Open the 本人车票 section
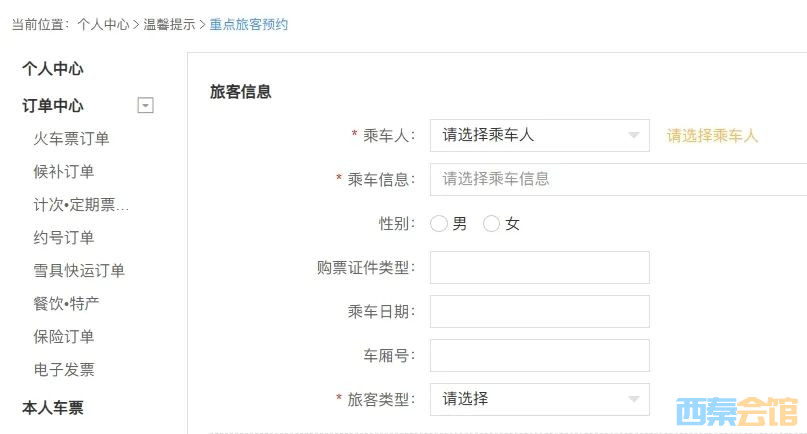807x434 pixels. coord(52,408)
